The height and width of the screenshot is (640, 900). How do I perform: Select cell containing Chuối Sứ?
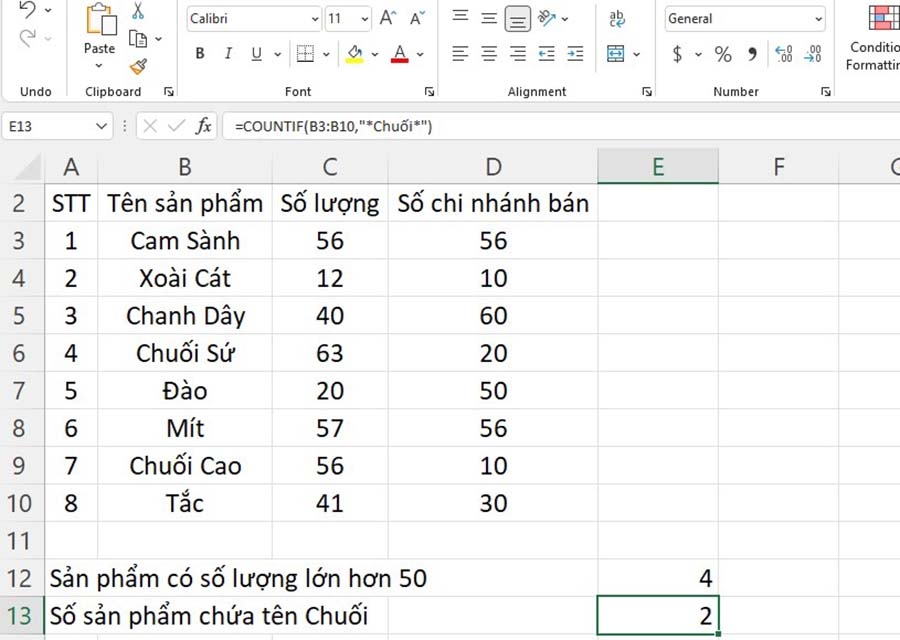(185, 353)
